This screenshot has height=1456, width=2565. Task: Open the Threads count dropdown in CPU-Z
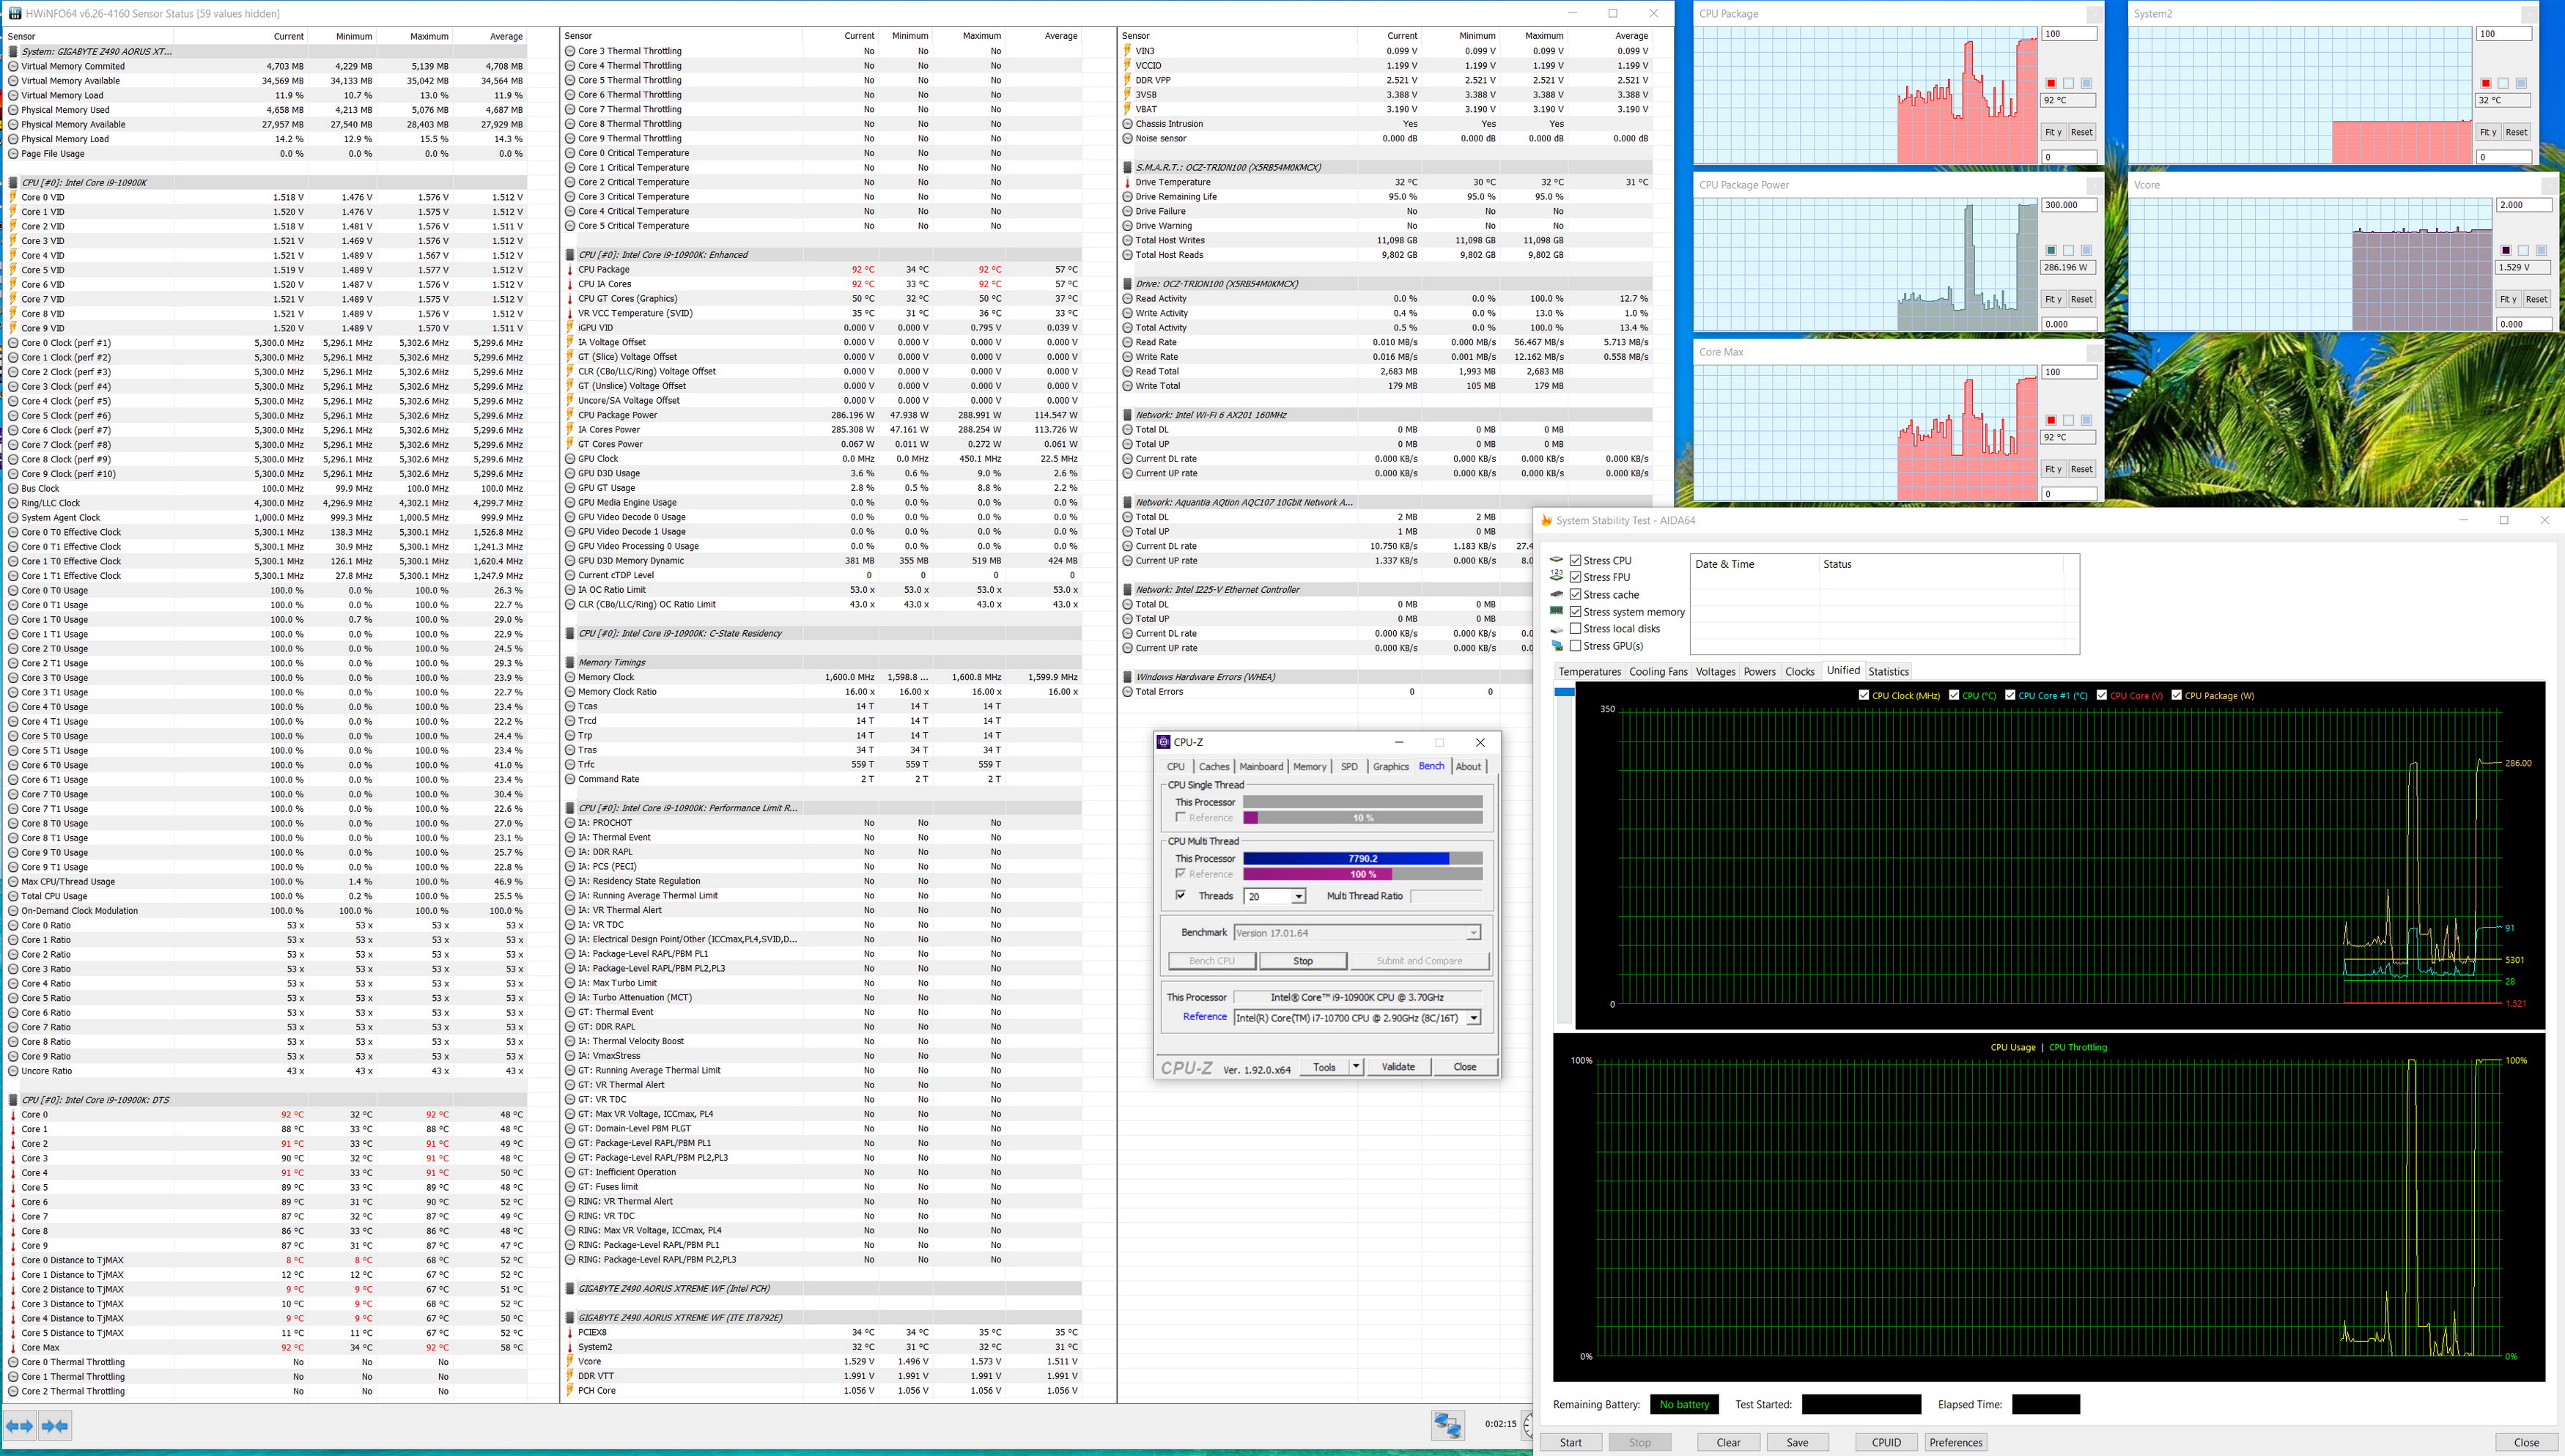1298,896
